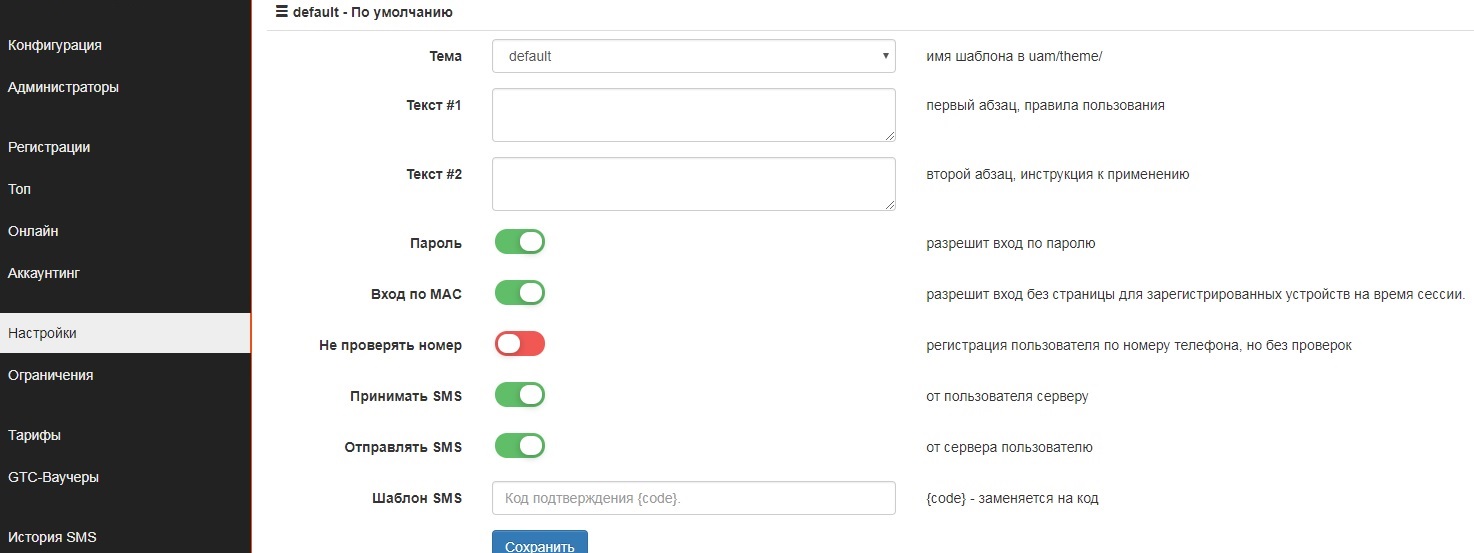This screenshot has height=553, width=1474.
Task: Select Тарифы in the sidebar
Action: coord(34,435)
